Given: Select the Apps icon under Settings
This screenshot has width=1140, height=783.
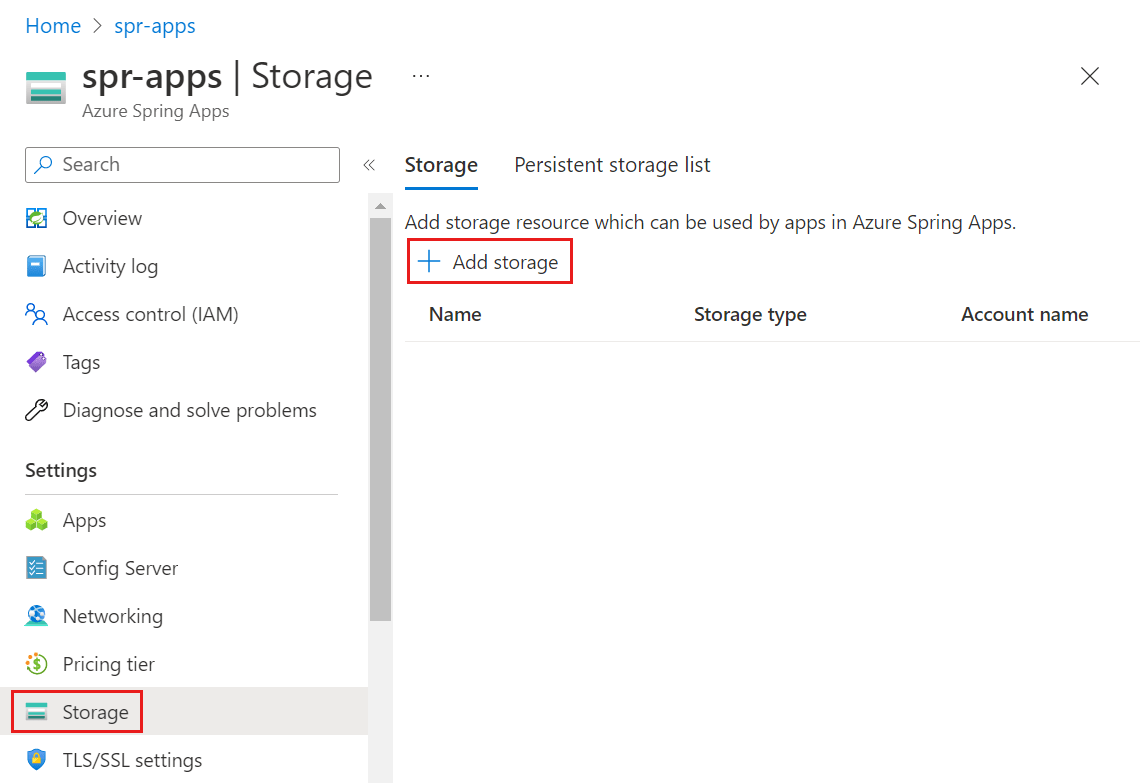Looking at the screenshot, I should (36, 520).
